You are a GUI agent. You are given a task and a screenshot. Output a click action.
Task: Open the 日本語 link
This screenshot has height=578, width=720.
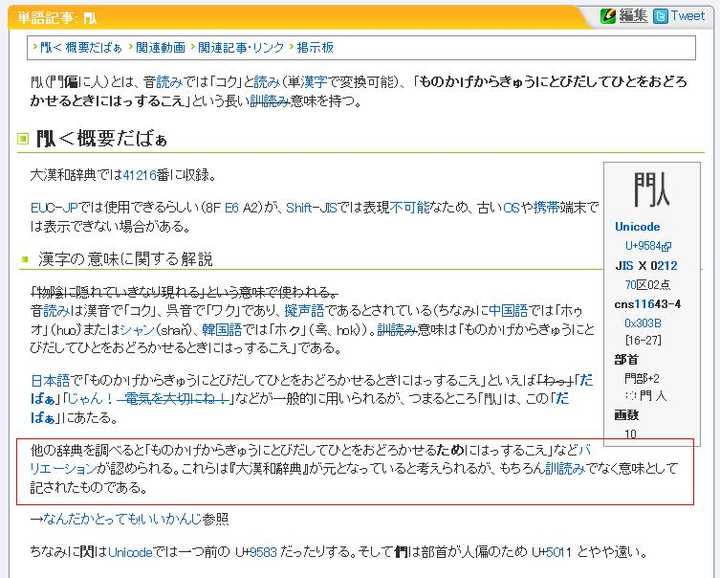point(51,380)
